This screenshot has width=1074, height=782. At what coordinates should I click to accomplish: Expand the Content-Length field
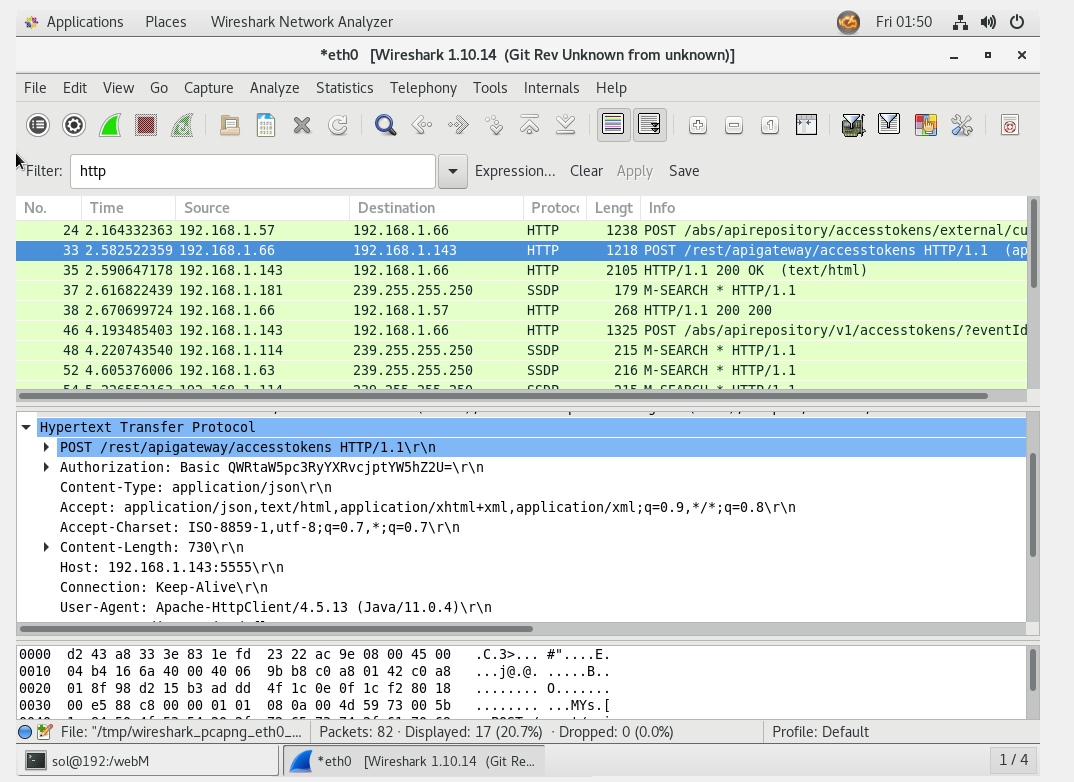coord(46,547)
